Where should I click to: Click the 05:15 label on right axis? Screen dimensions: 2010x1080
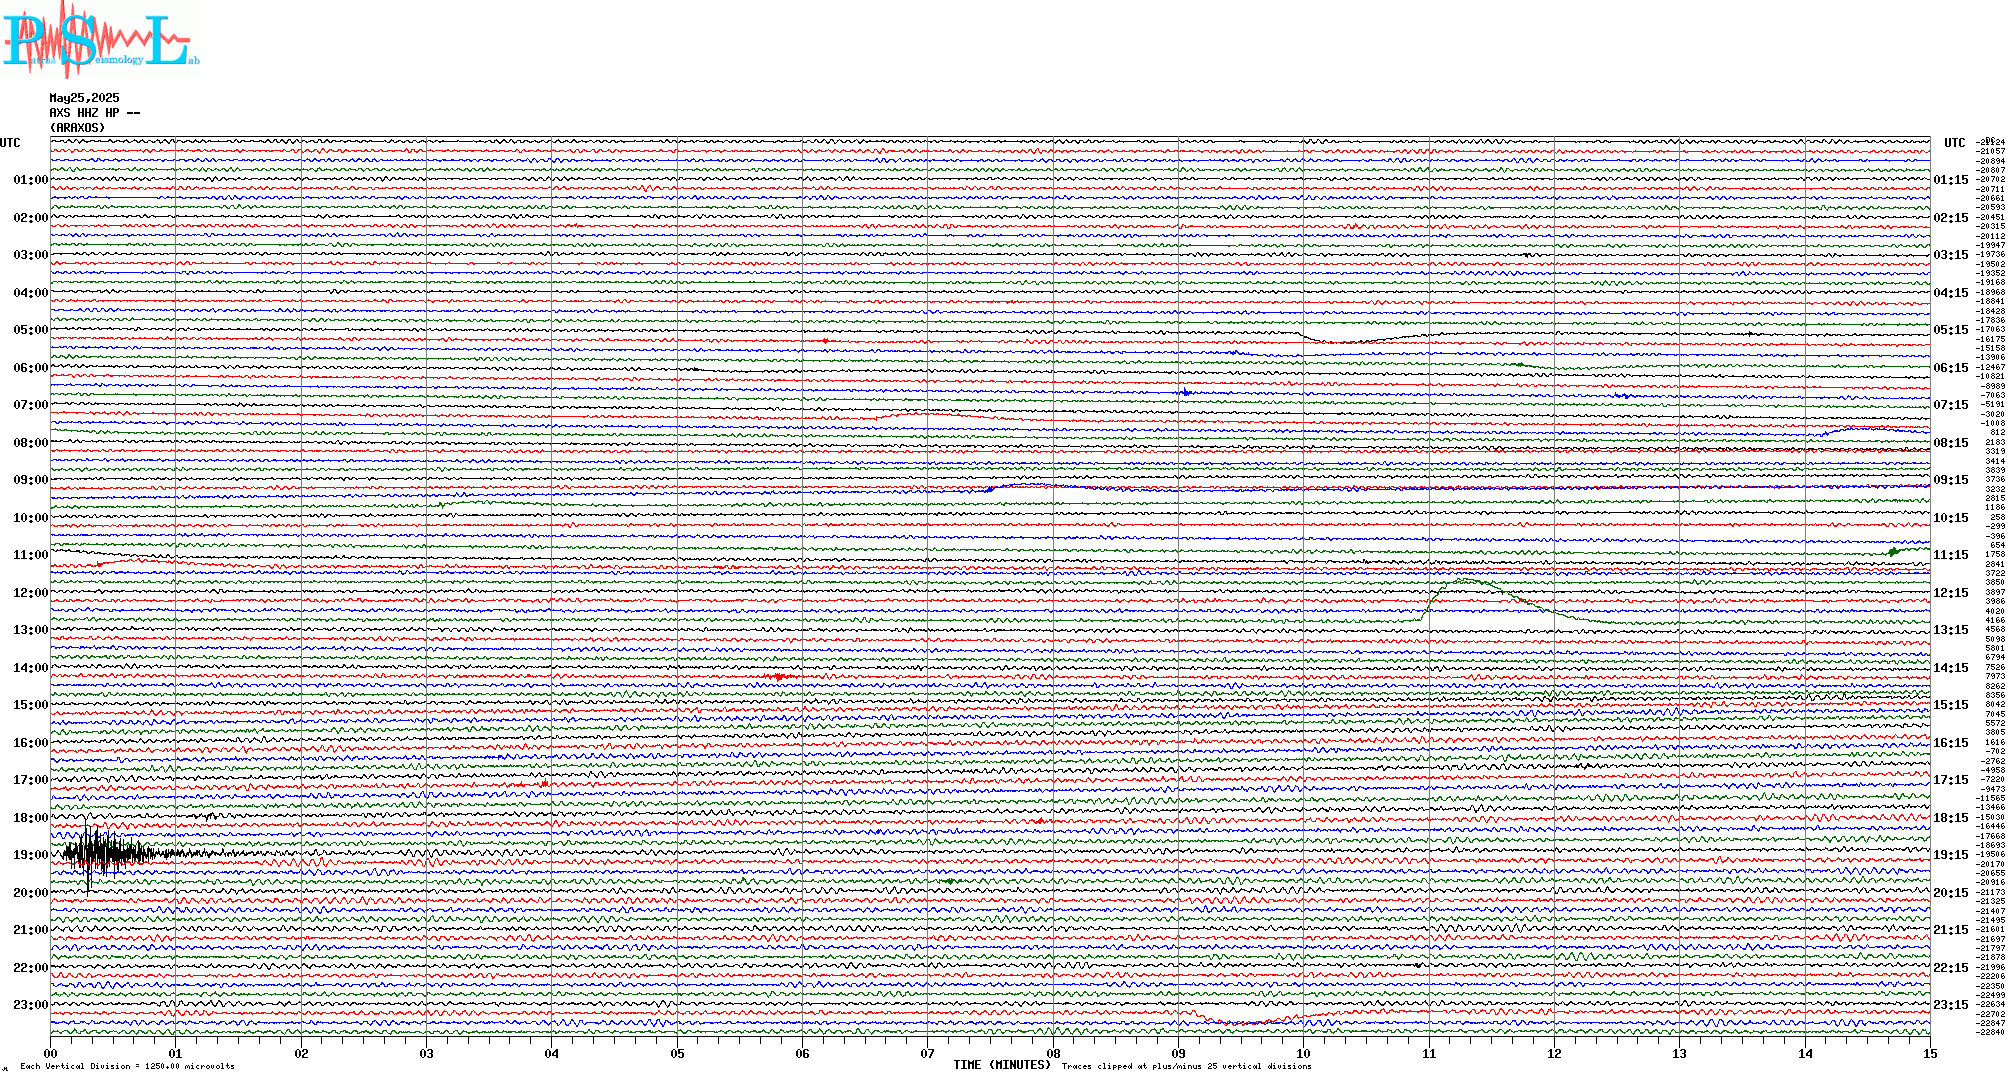[1950, 330]
